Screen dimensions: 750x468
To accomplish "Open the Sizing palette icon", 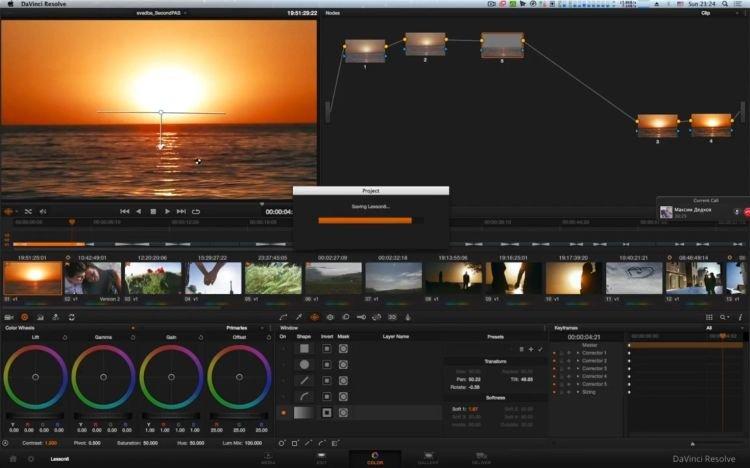I will [x=377, y=317].
